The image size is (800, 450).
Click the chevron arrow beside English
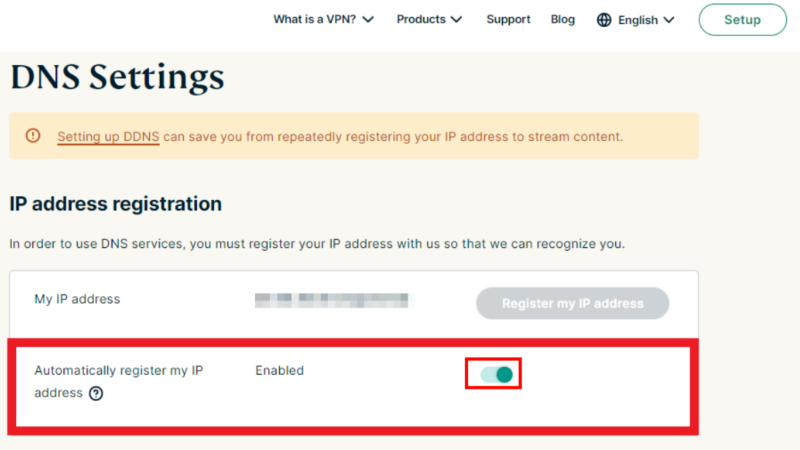[x=669, y=20]
